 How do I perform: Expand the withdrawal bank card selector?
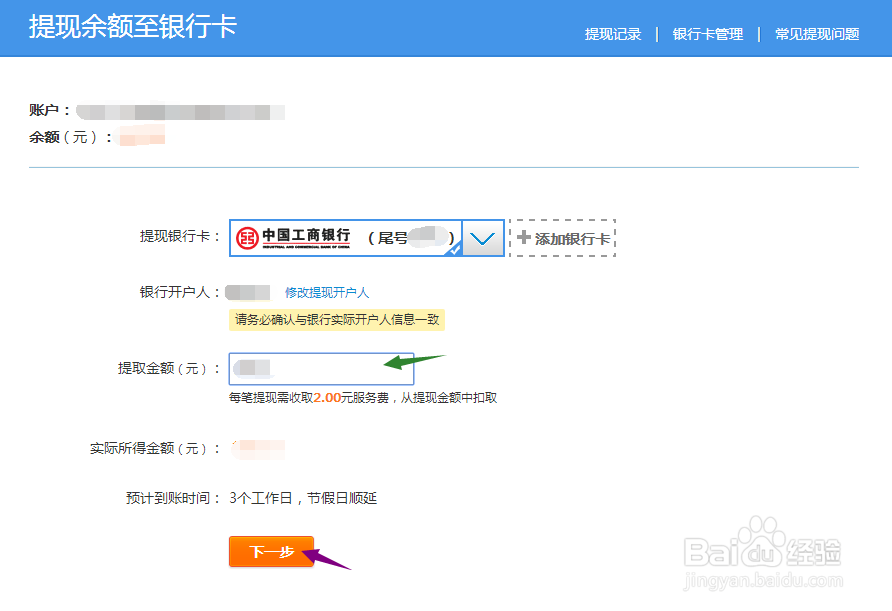pyautogui.click(x=483, y=237)
